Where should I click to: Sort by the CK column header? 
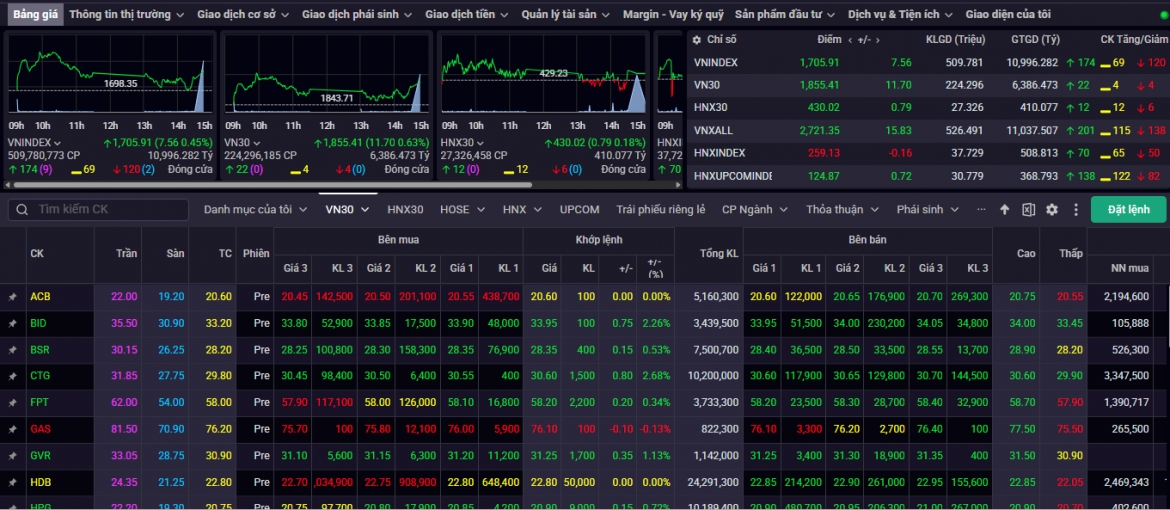(37, 254)
